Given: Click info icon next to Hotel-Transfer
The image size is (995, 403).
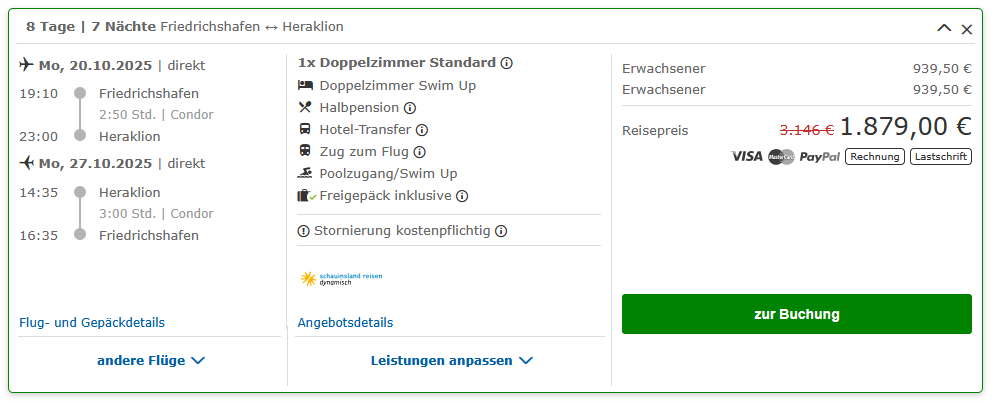Looking at the screenshot, I should (x=422, y=130).
